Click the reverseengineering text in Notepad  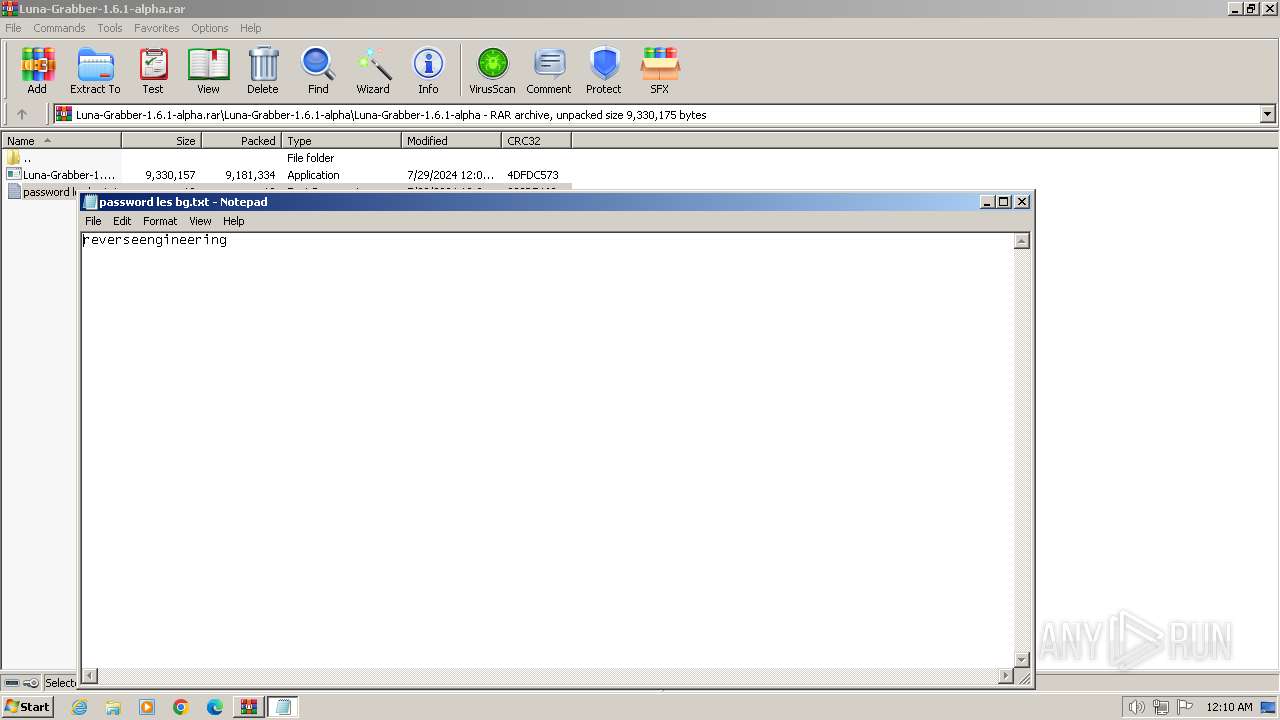[x=155, y=240]
